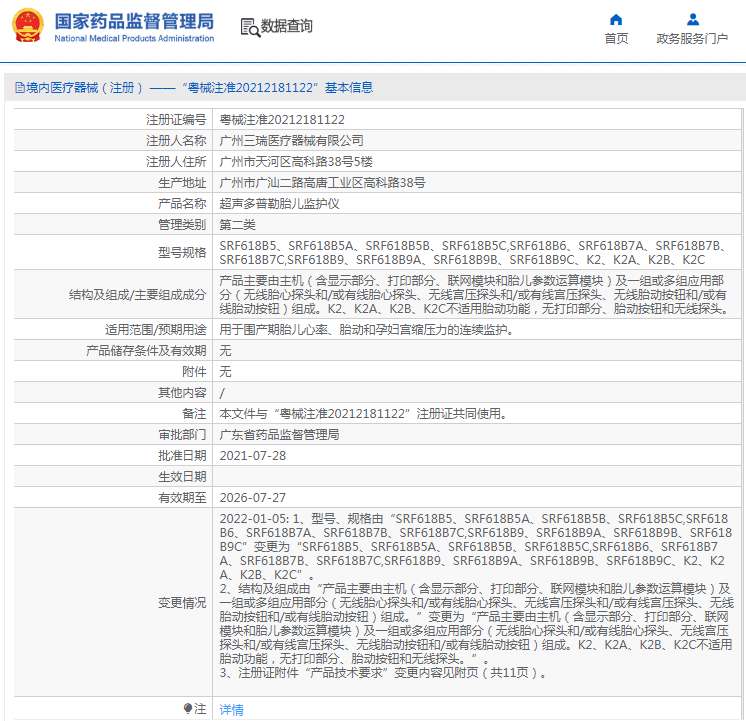Click the bulb icon beside 注
This screenshot has height=721, width=746.
point(187,709)
